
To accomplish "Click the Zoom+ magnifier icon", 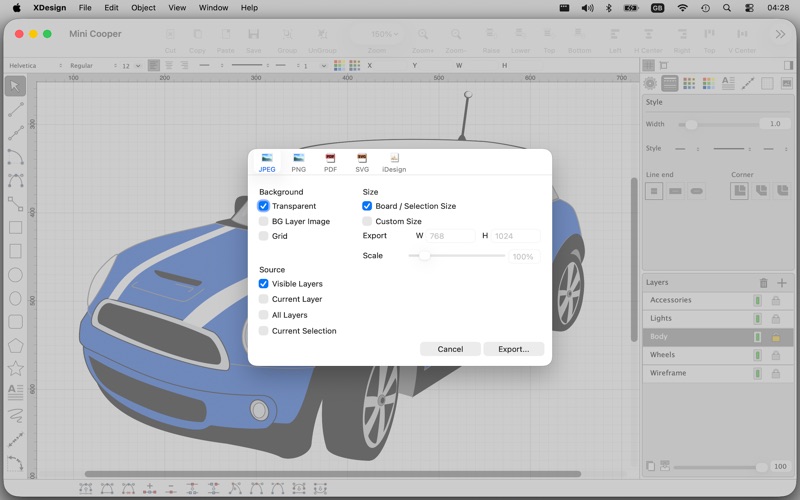I will (x=423, y=35).
